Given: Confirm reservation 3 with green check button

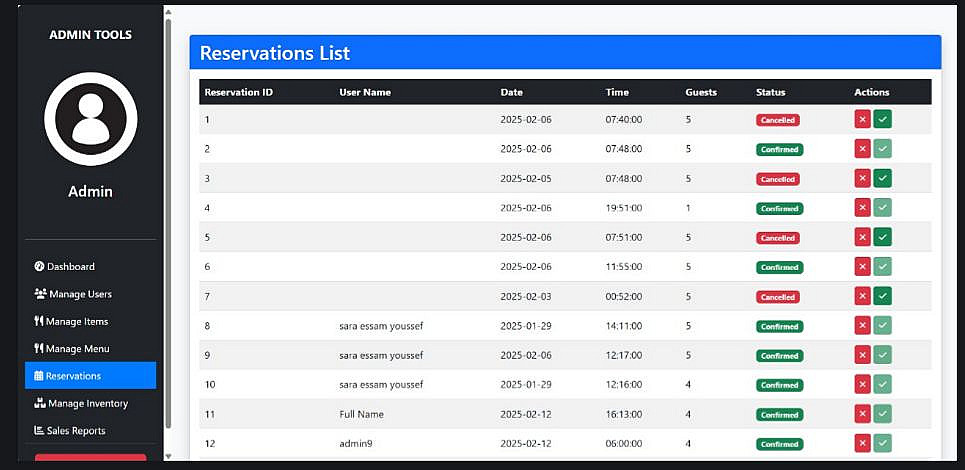Looking at the screenshot, I should 883,178.
